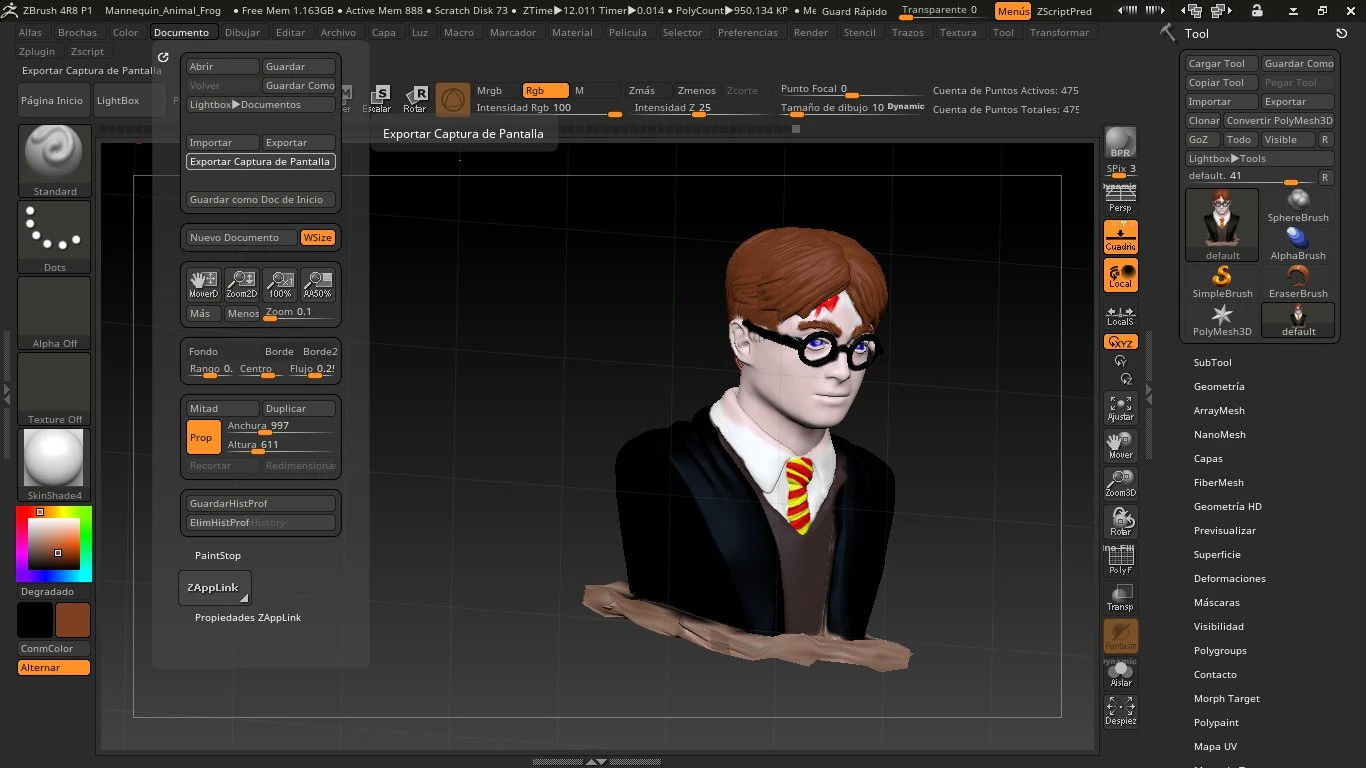Toggle the Rgb paint mode button
Viewport: 1366px width, 768px height.
click(x=545, y=90)
